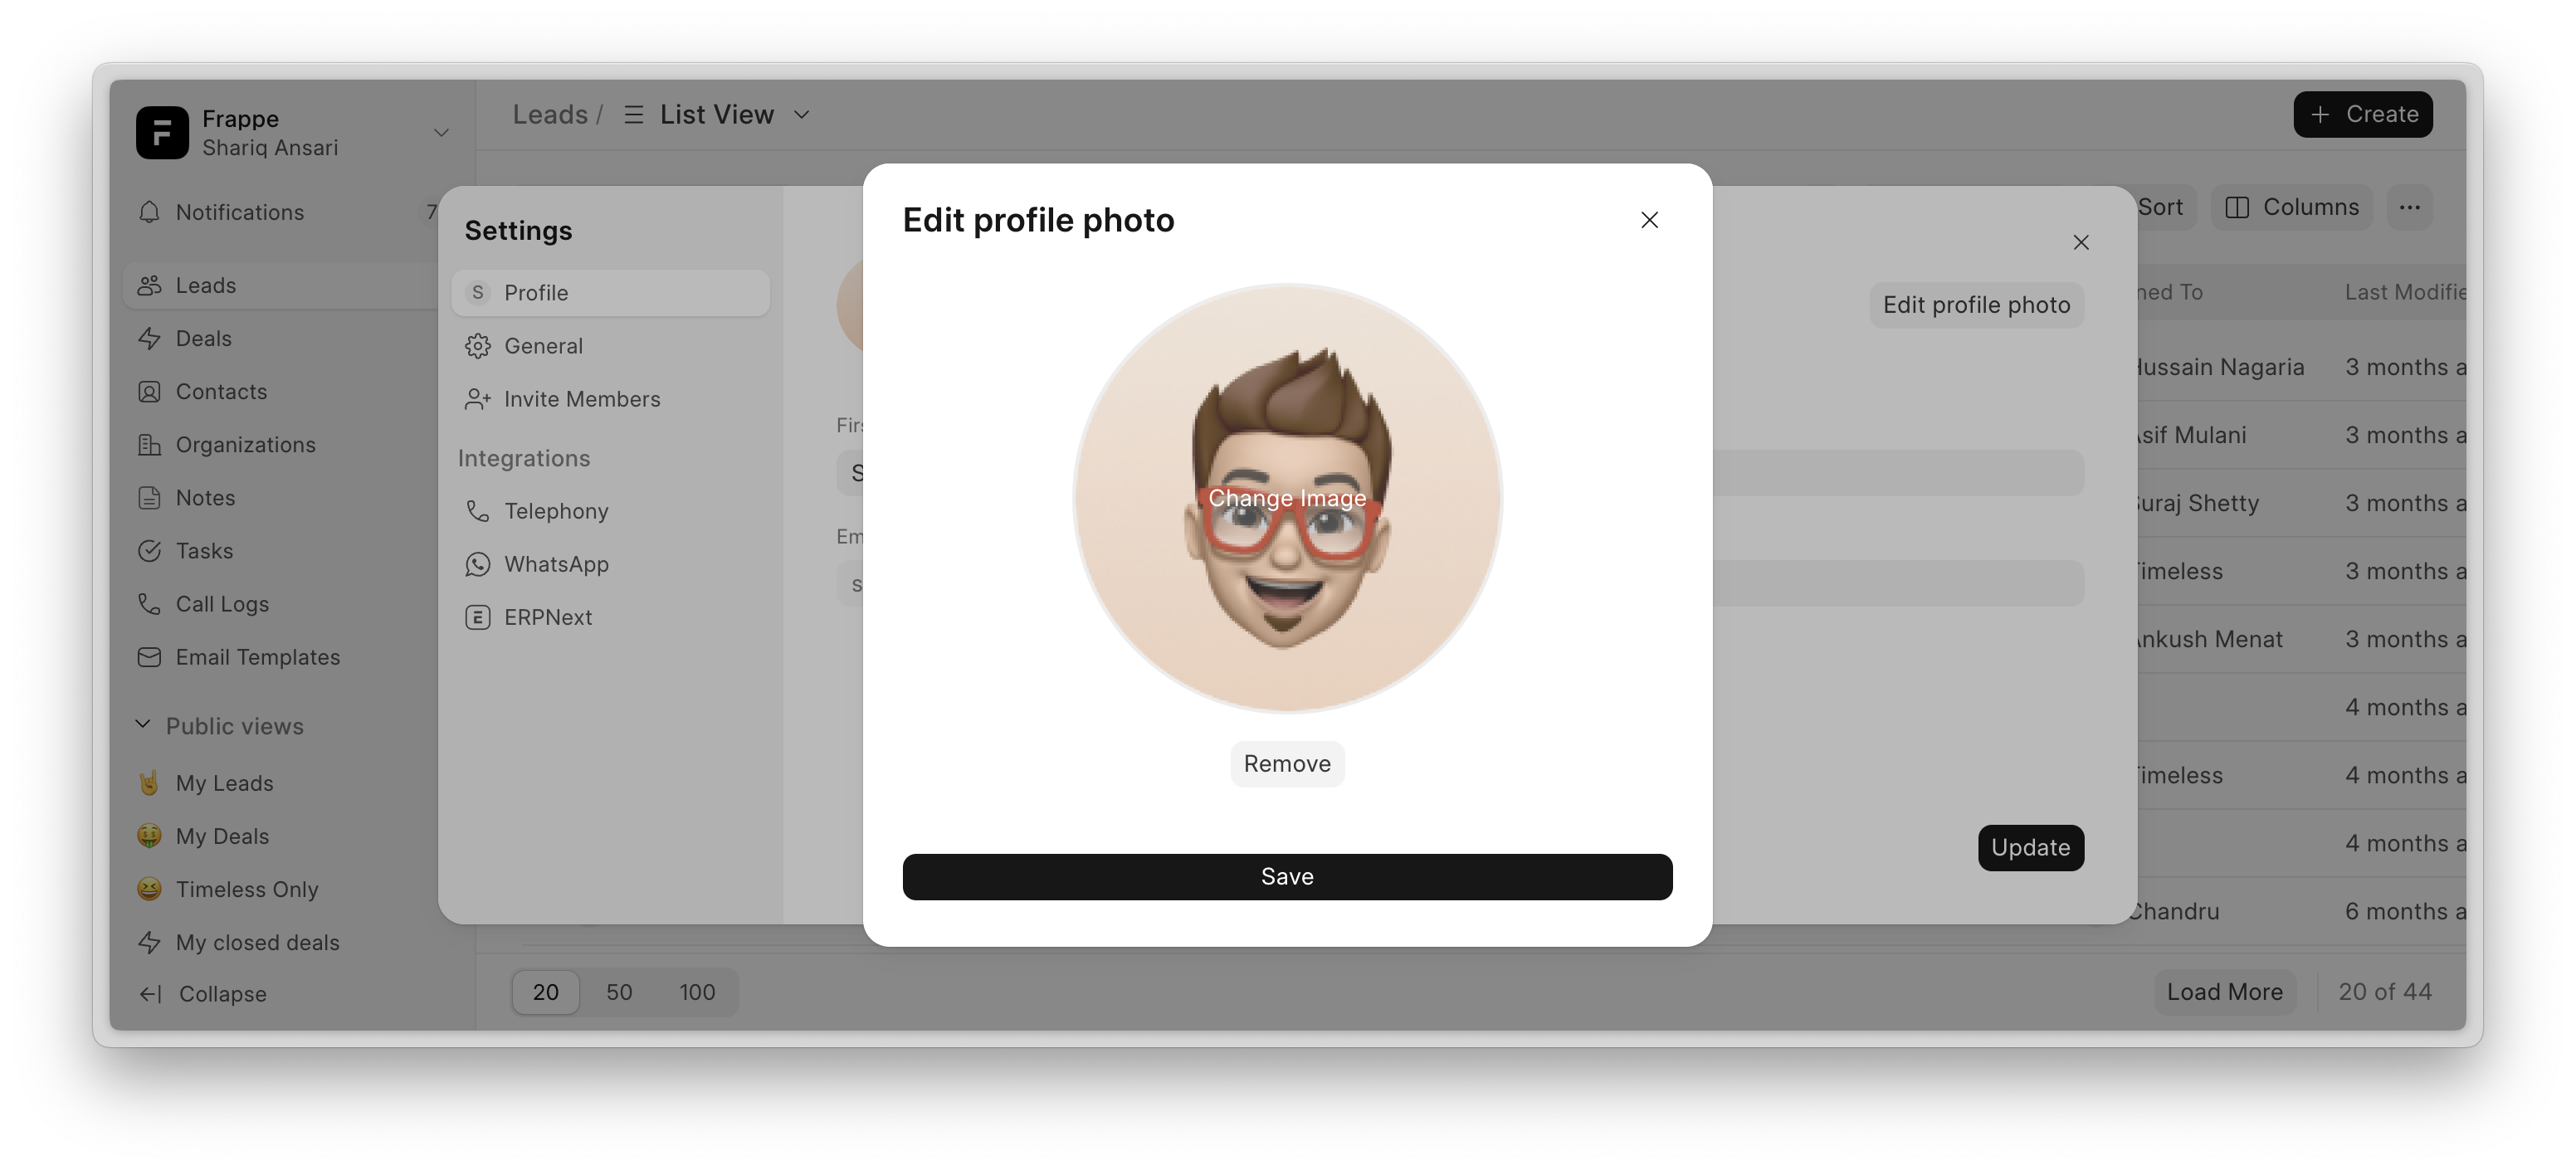Expand the Frappe workspace dropdown
The width and height of the screenshot is (2576, 1170).
[441, 133]
